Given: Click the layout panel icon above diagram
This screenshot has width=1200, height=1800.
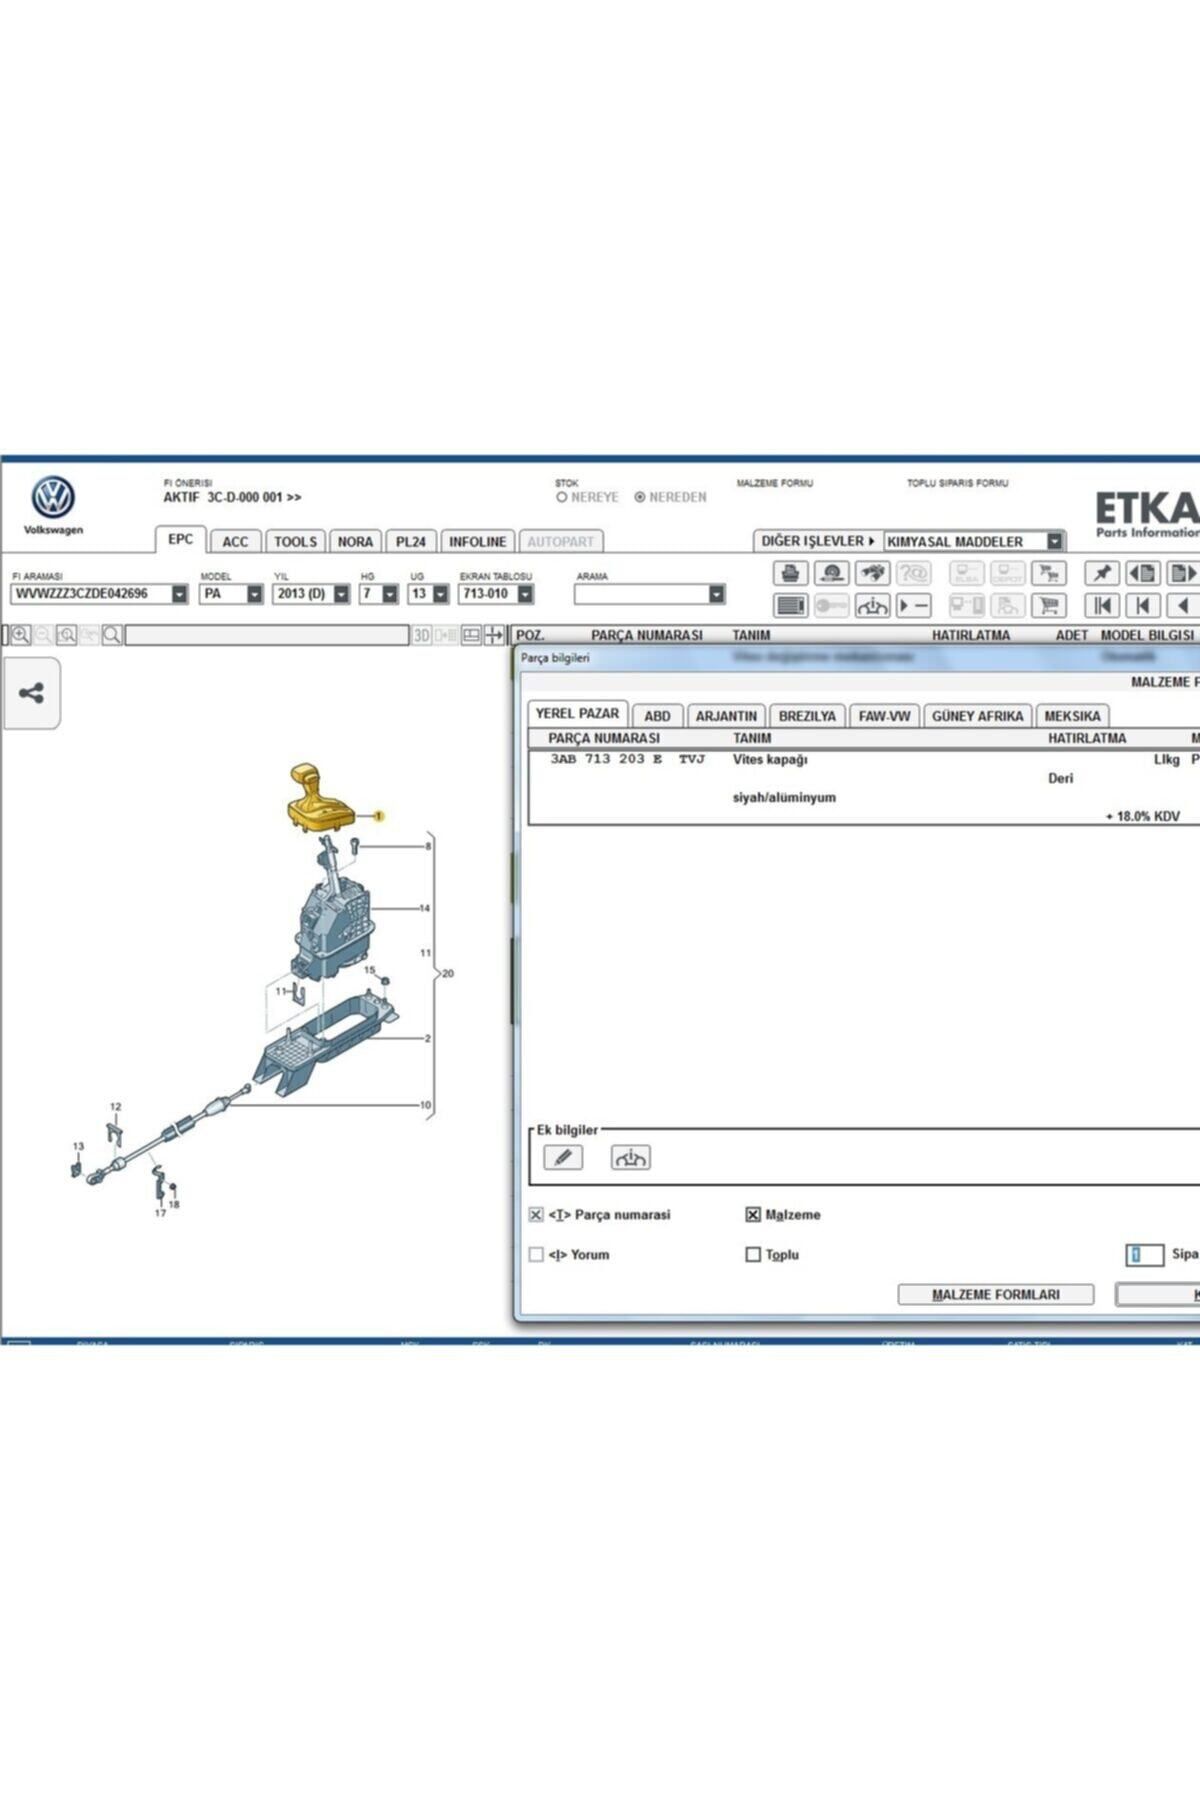Looking at the screenshot, I should click(471, 635).
